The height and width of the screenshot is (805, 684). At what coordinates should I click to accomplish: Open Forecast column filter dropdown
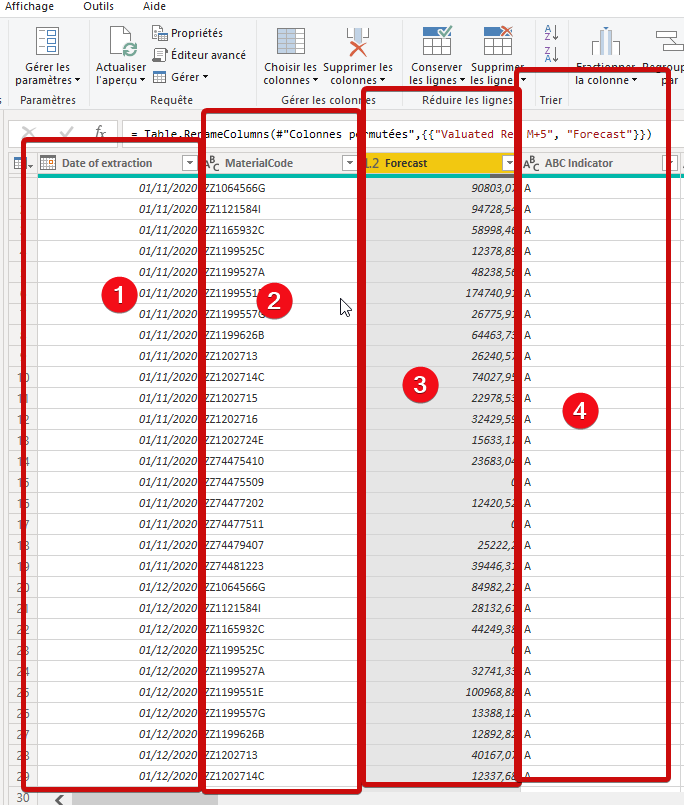click(508, 163)
